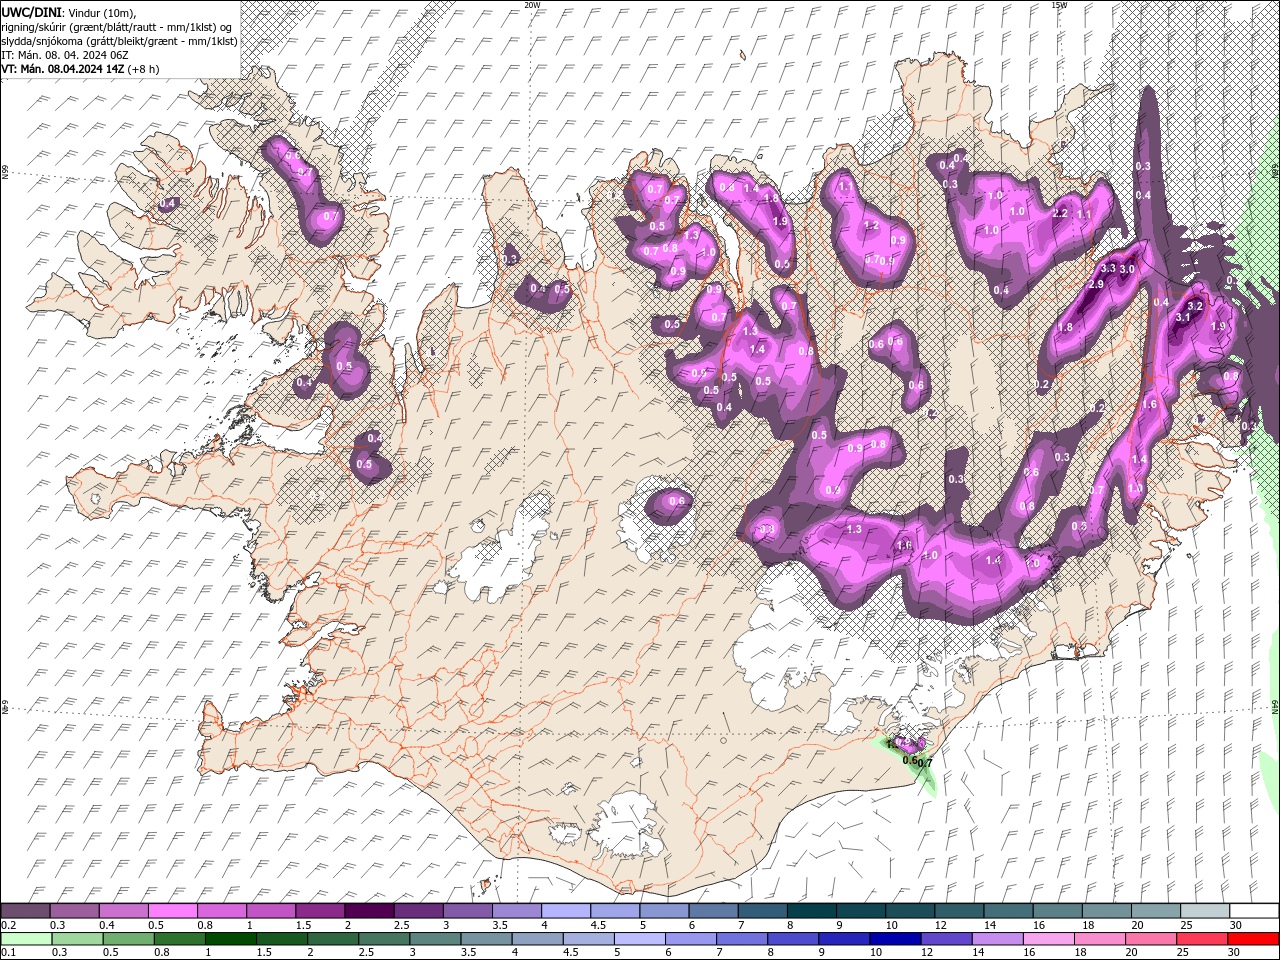Click the snow legend swatch between 3 and 3.5
The width and height of the screenshot is (1280, 960).
pos(467,911)
